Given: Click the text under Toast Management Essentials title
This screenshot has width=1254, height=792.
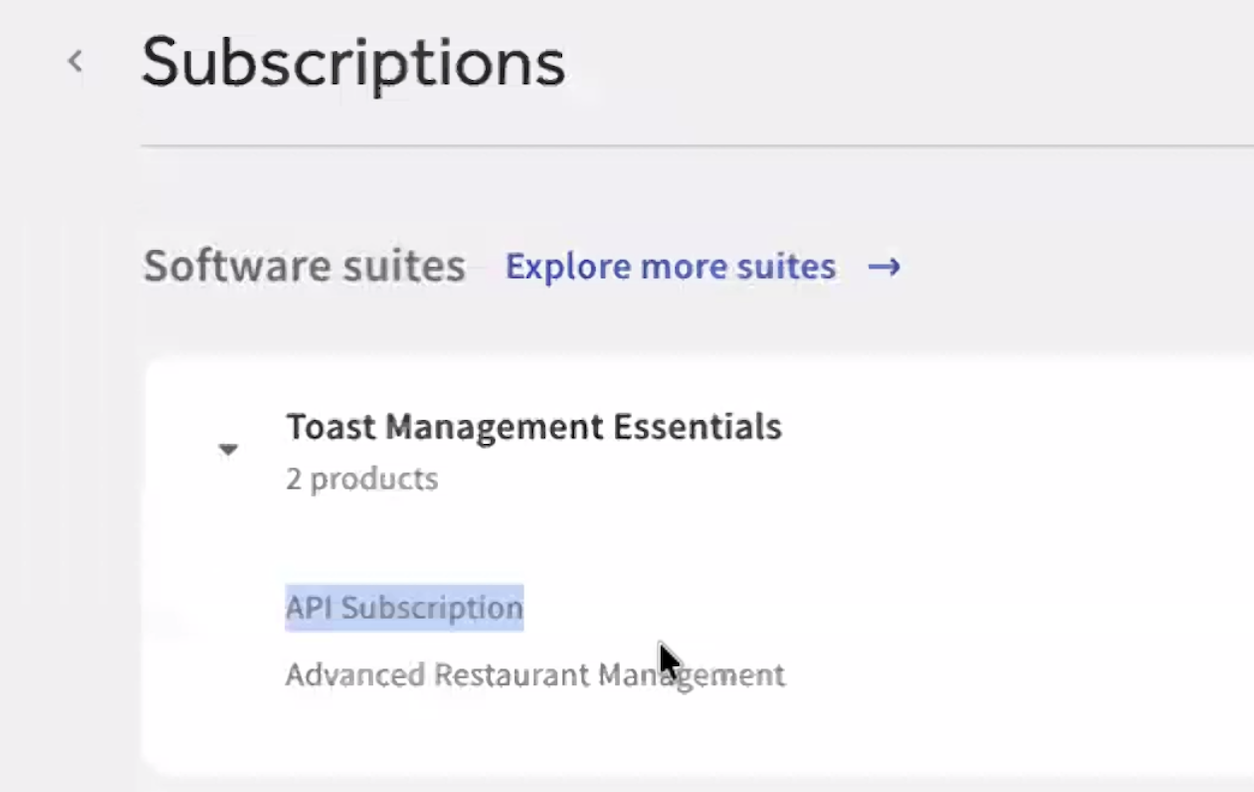Looking at the screenshot, I should pyautogui.click(x=361, y=479).
